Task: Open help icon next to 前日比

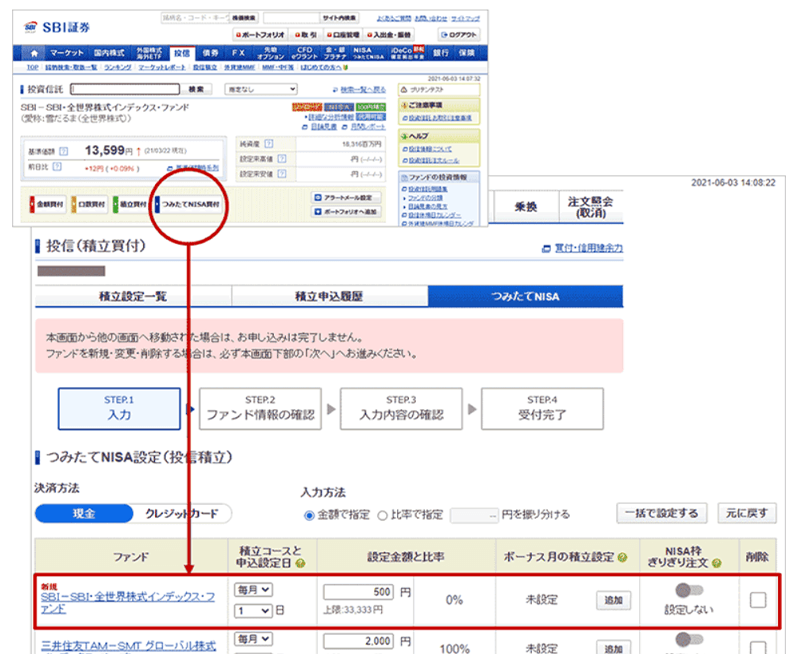Action: [57, 167]
